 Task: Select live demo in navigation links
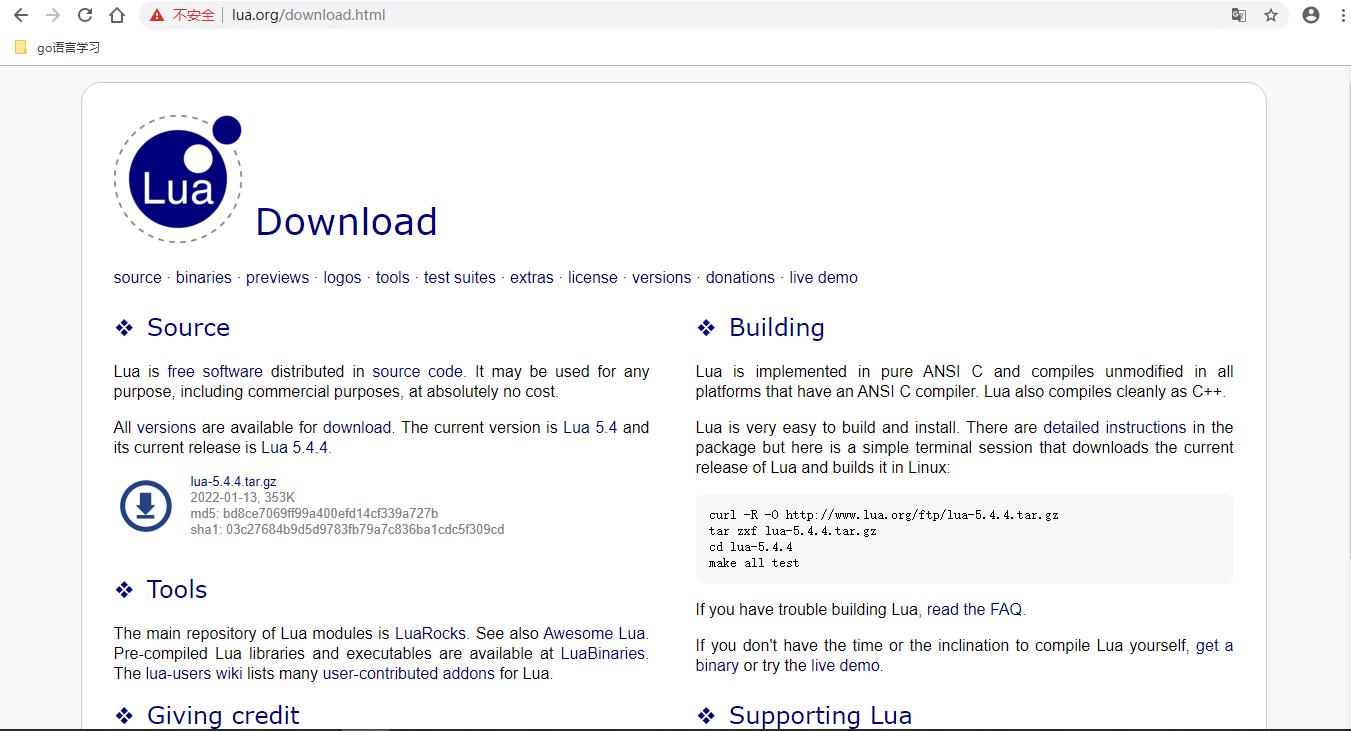point(823,277)
